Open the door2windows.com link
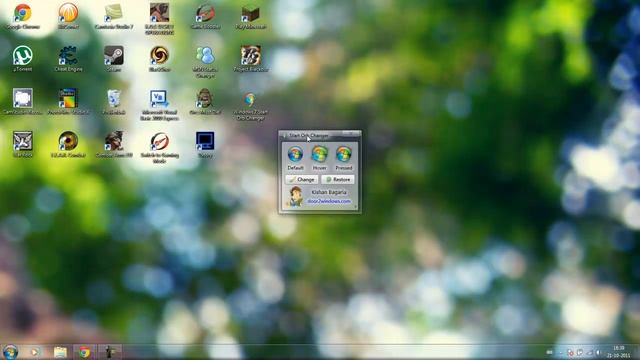The image size is (640, 360). (x=329, y=201)
